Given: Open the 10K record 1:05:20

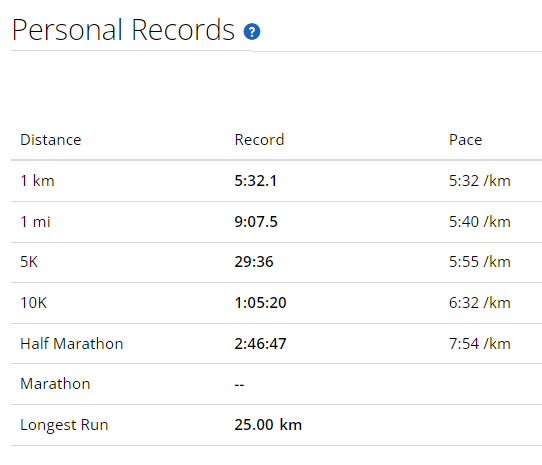Looking at the screenshot, I should (x=260, y=303).
